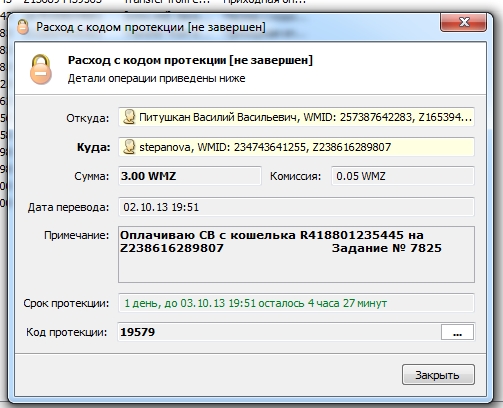Screen dimensions: 503x408
Task: Click the Сумма field showing 3.00 WMZ
Action: pos(190,176)
